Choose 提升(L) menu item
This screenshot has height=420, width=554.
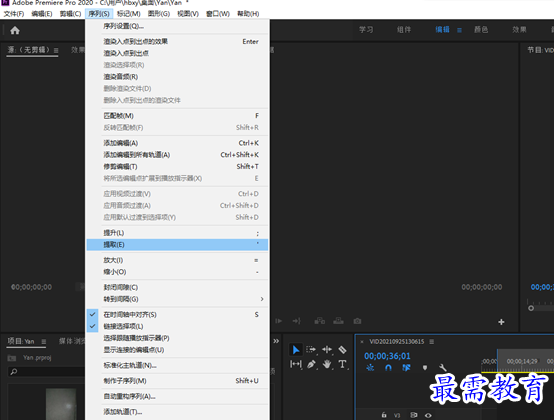pos(177,233)
